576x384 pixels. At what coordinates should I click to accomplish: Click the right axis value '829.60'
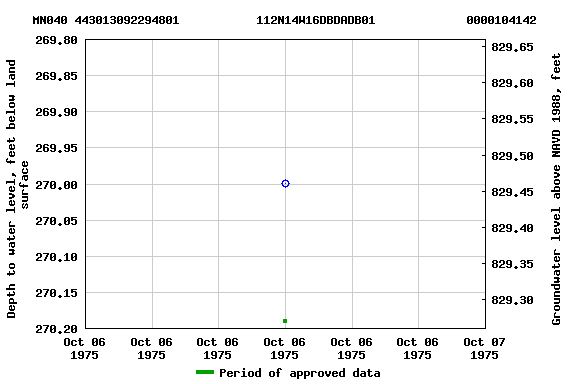click(x=512, y=83)
